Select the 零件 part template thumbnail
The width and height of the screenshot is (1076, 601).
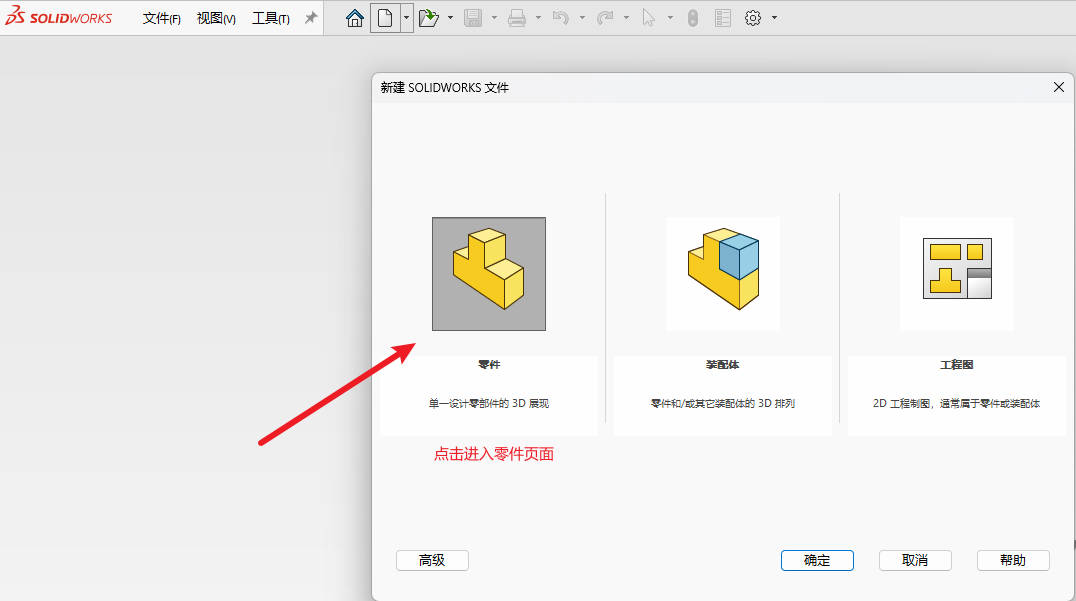click(489, 274)
